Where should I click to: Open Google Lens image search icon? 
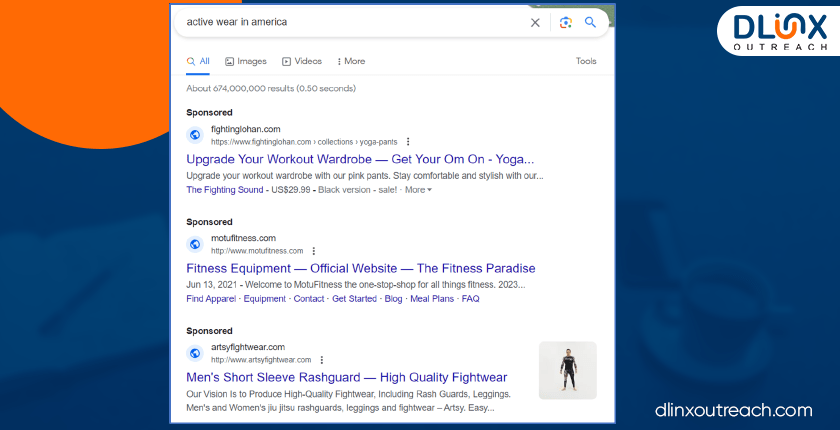click(566, 22)
